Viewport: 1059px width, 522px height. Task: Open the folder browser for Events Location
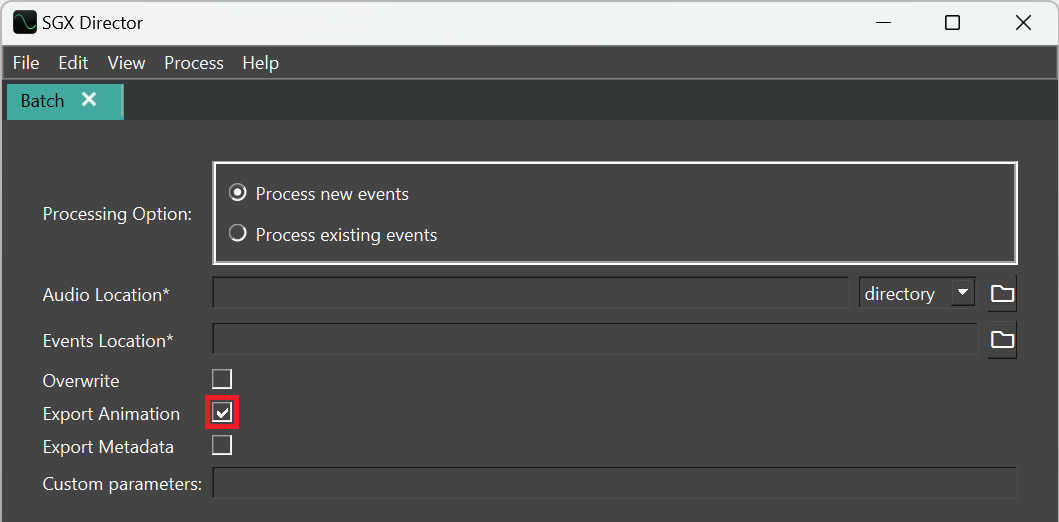point(1002,340)
